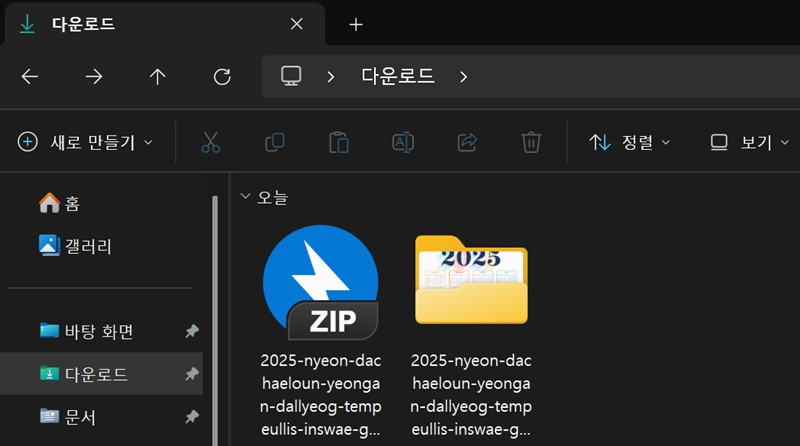800x446 pixels.
Task: Click the 2025 folder's name text
Action: click(471, 394)
